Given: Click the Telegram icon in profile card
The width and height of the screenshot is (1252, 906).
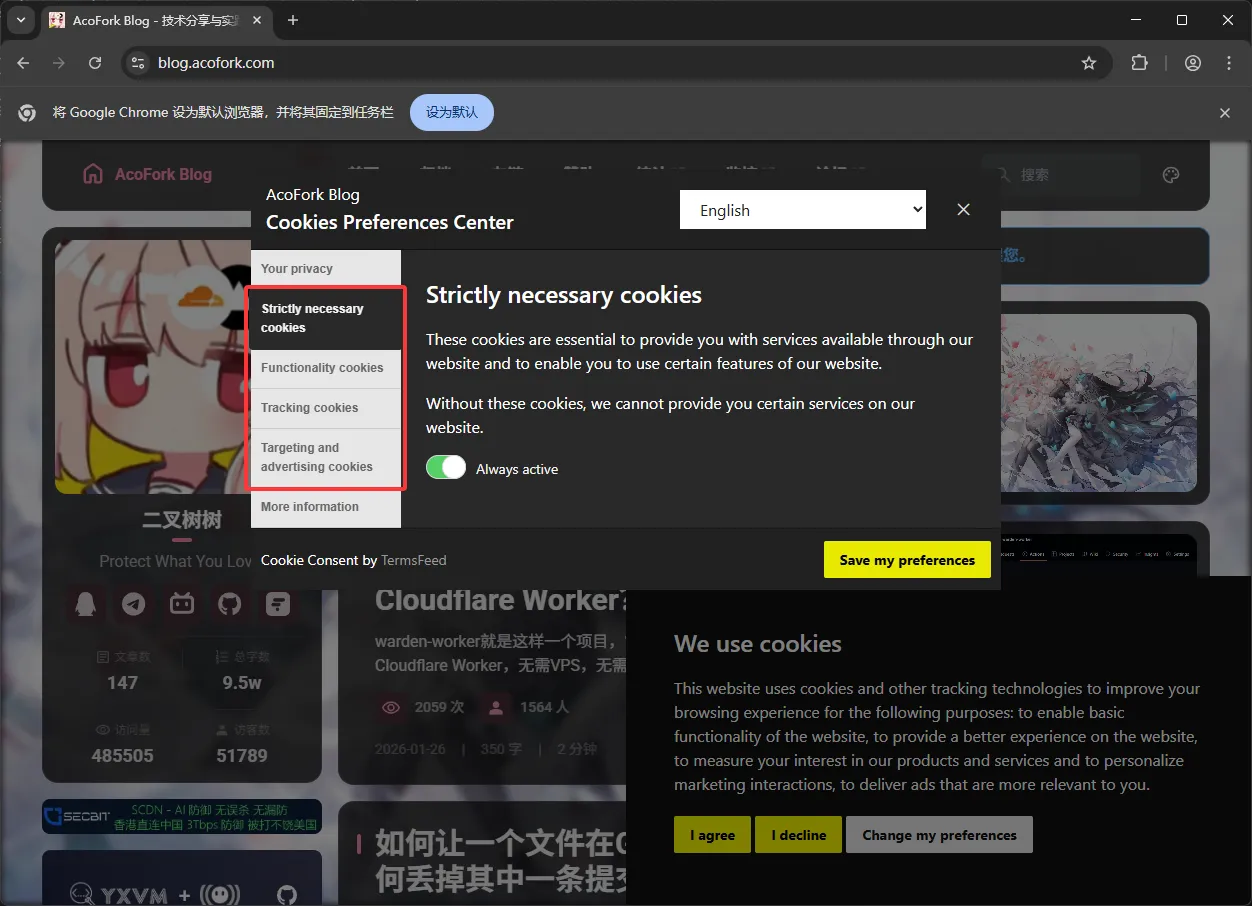Looking at the screenshot, I should coord(134,604).
